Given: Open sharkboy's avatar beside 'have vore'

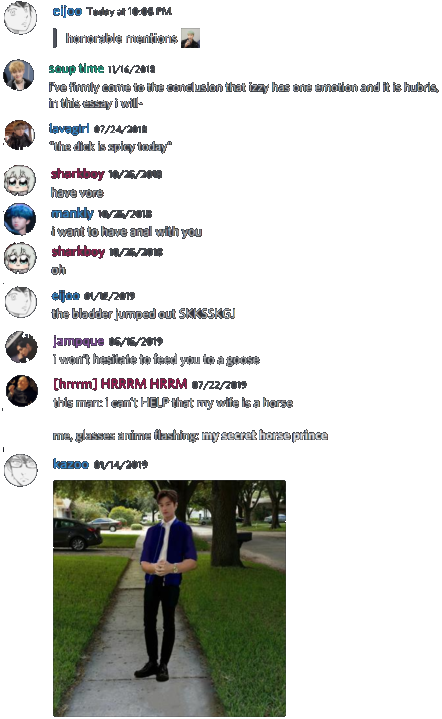Looking at the screenshot, I should 20,180.
